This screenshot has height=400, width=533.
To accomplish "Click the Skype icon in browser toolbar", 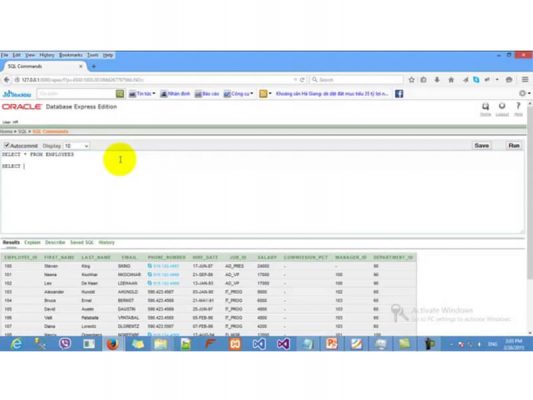I will 476,80.
